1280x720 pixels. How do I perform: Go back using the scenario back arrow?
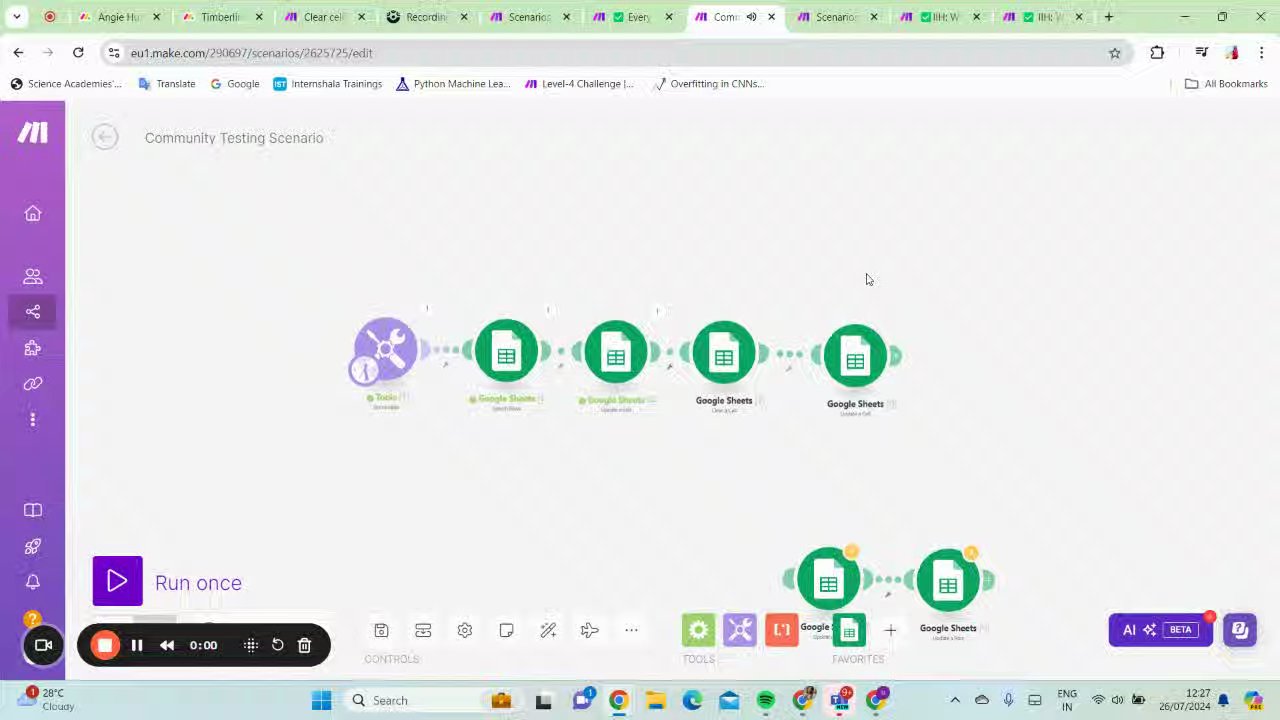pyautogui.click(x=105, y=137)
